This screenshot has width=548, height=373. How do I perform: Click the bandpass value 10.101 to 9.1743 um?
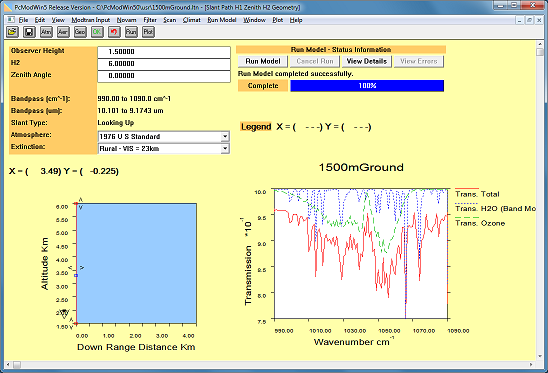tap(130, 110)
